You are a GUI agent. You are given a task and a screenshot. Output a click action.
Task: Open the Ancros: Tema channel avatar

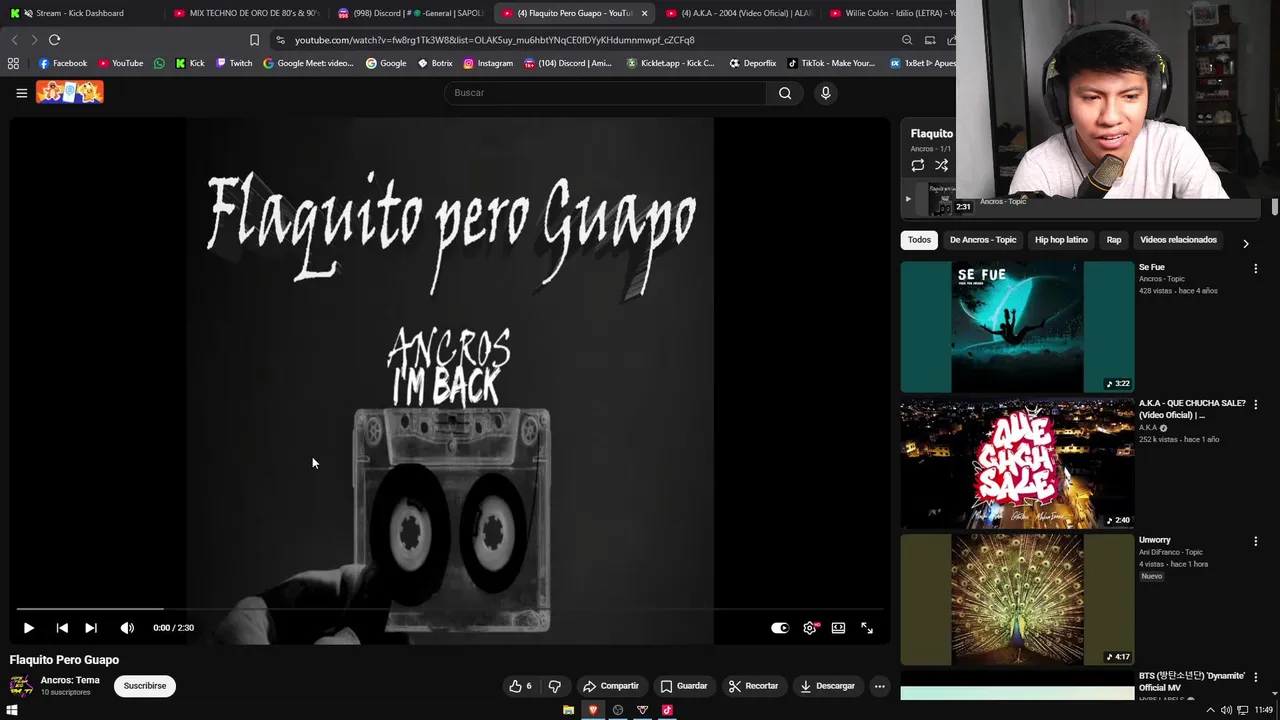(21, 686)
